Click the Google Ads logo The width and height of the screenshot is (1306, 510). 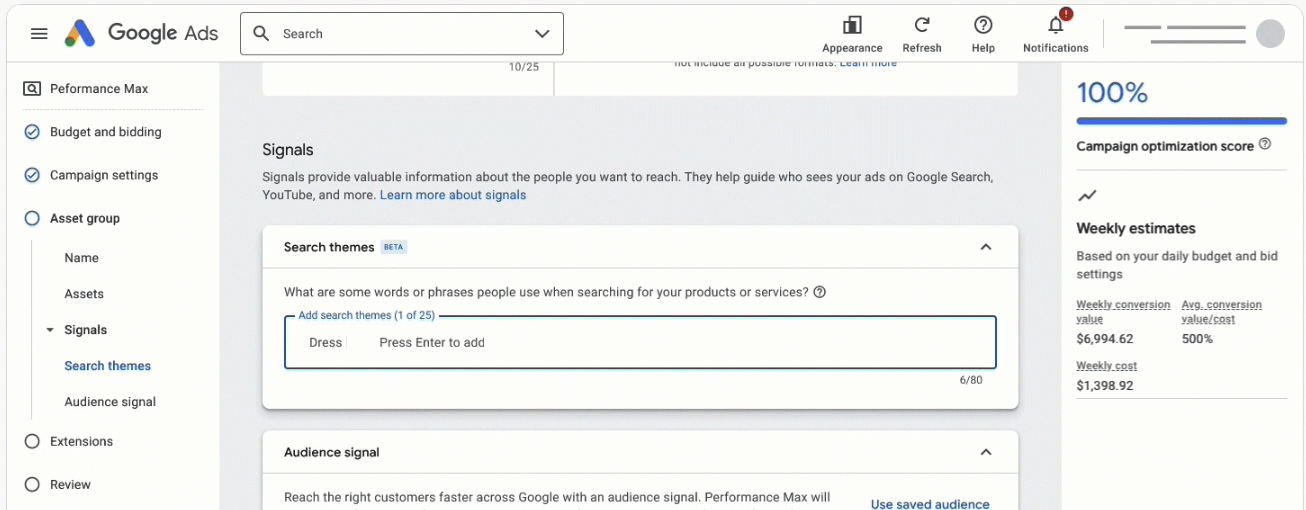tap(142, 33)
